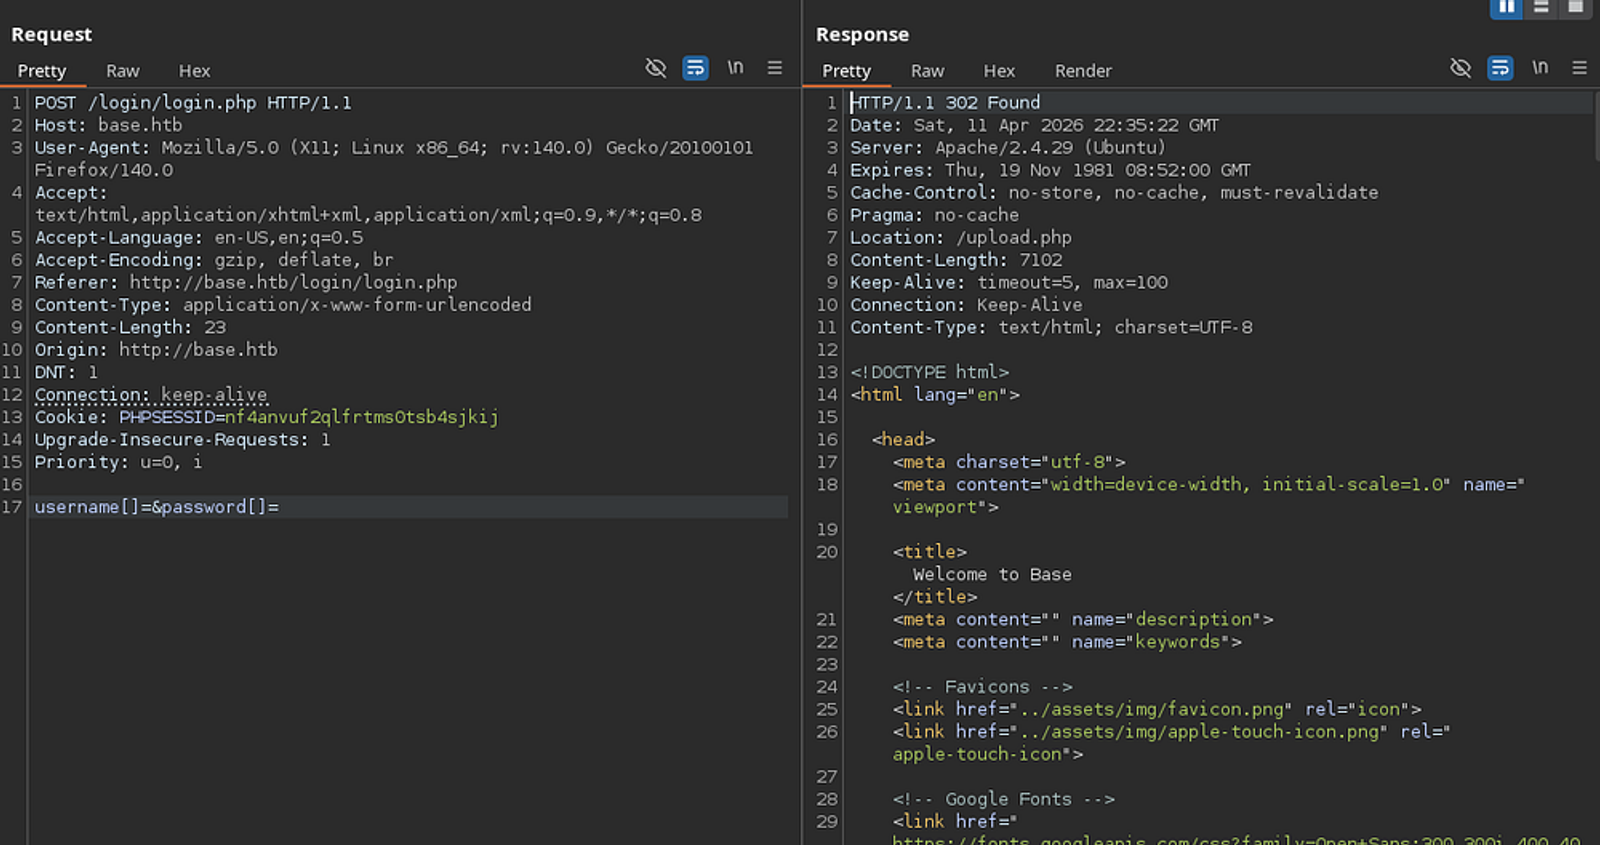Switch Response view to Hex tab
This screenshot has width=1600, height=845.
coord(999,71)
